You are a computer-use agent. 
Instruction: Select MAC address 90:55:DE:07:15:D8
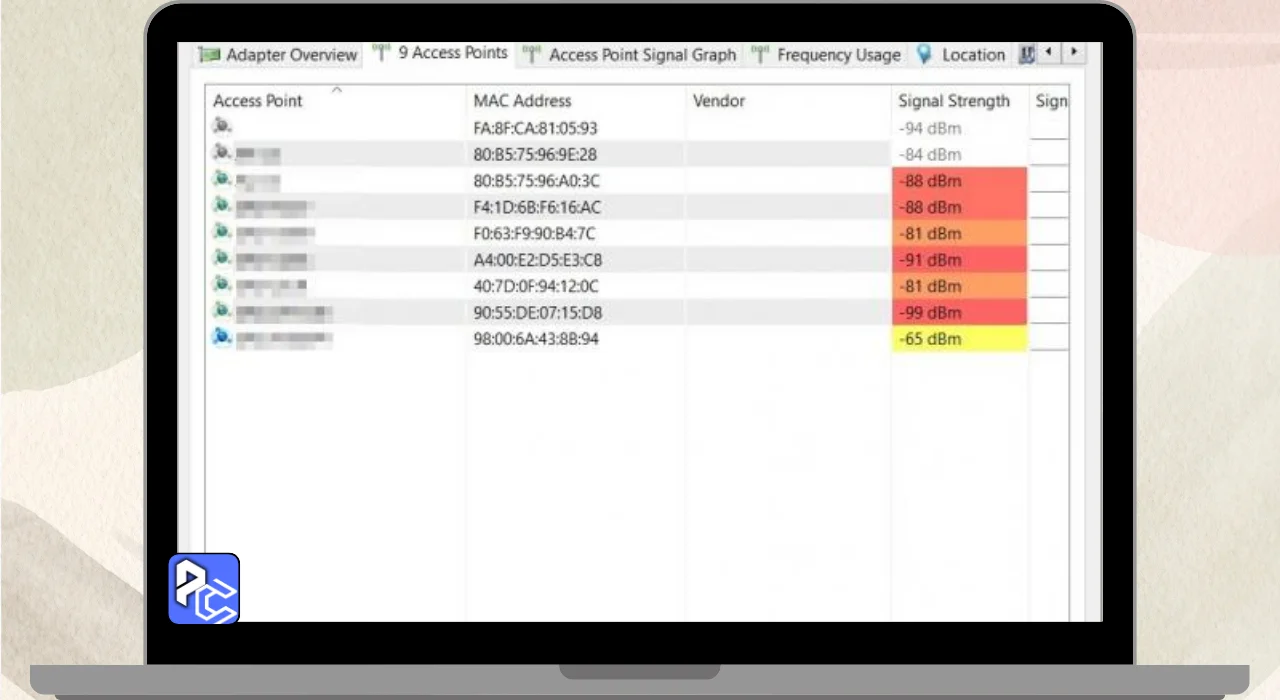(537, 313)
